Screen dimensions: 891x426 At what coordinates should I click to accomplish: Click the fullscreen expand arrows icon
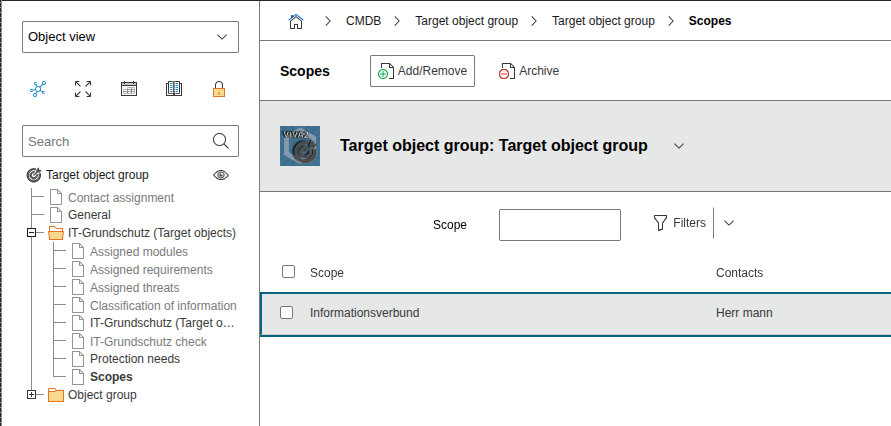pyautogui.click(x=83, y=89)
